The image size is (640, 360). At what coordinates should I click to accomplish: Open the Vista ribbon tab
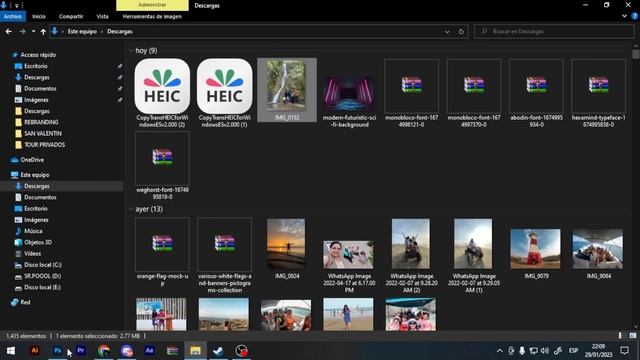click(x=102, y=16)
